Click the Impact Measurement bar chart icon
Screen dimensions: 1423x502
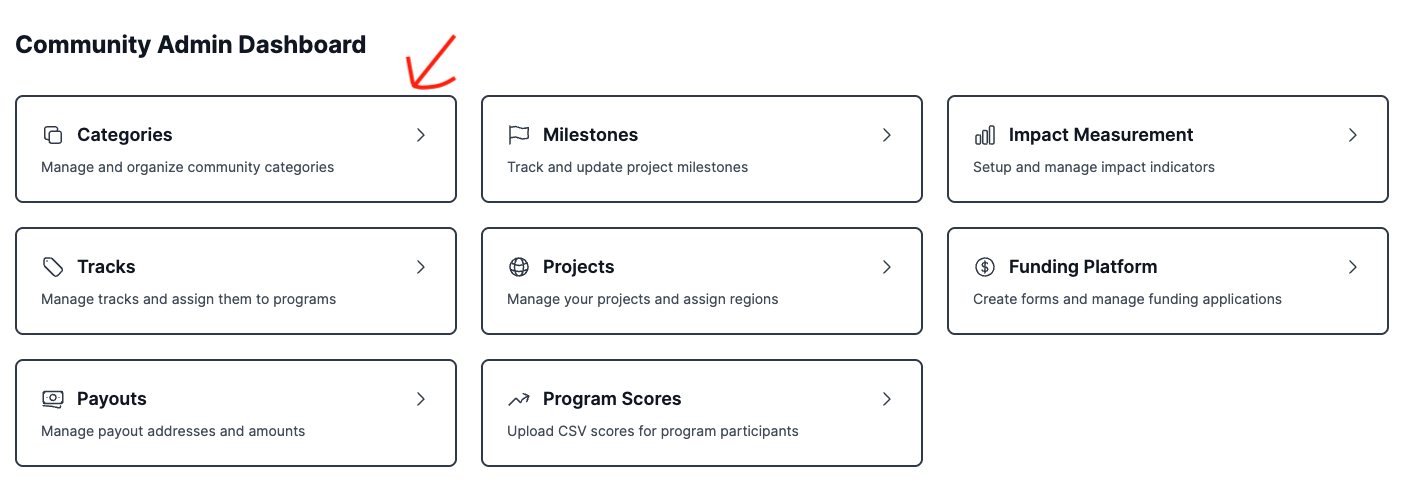(985, 135)
